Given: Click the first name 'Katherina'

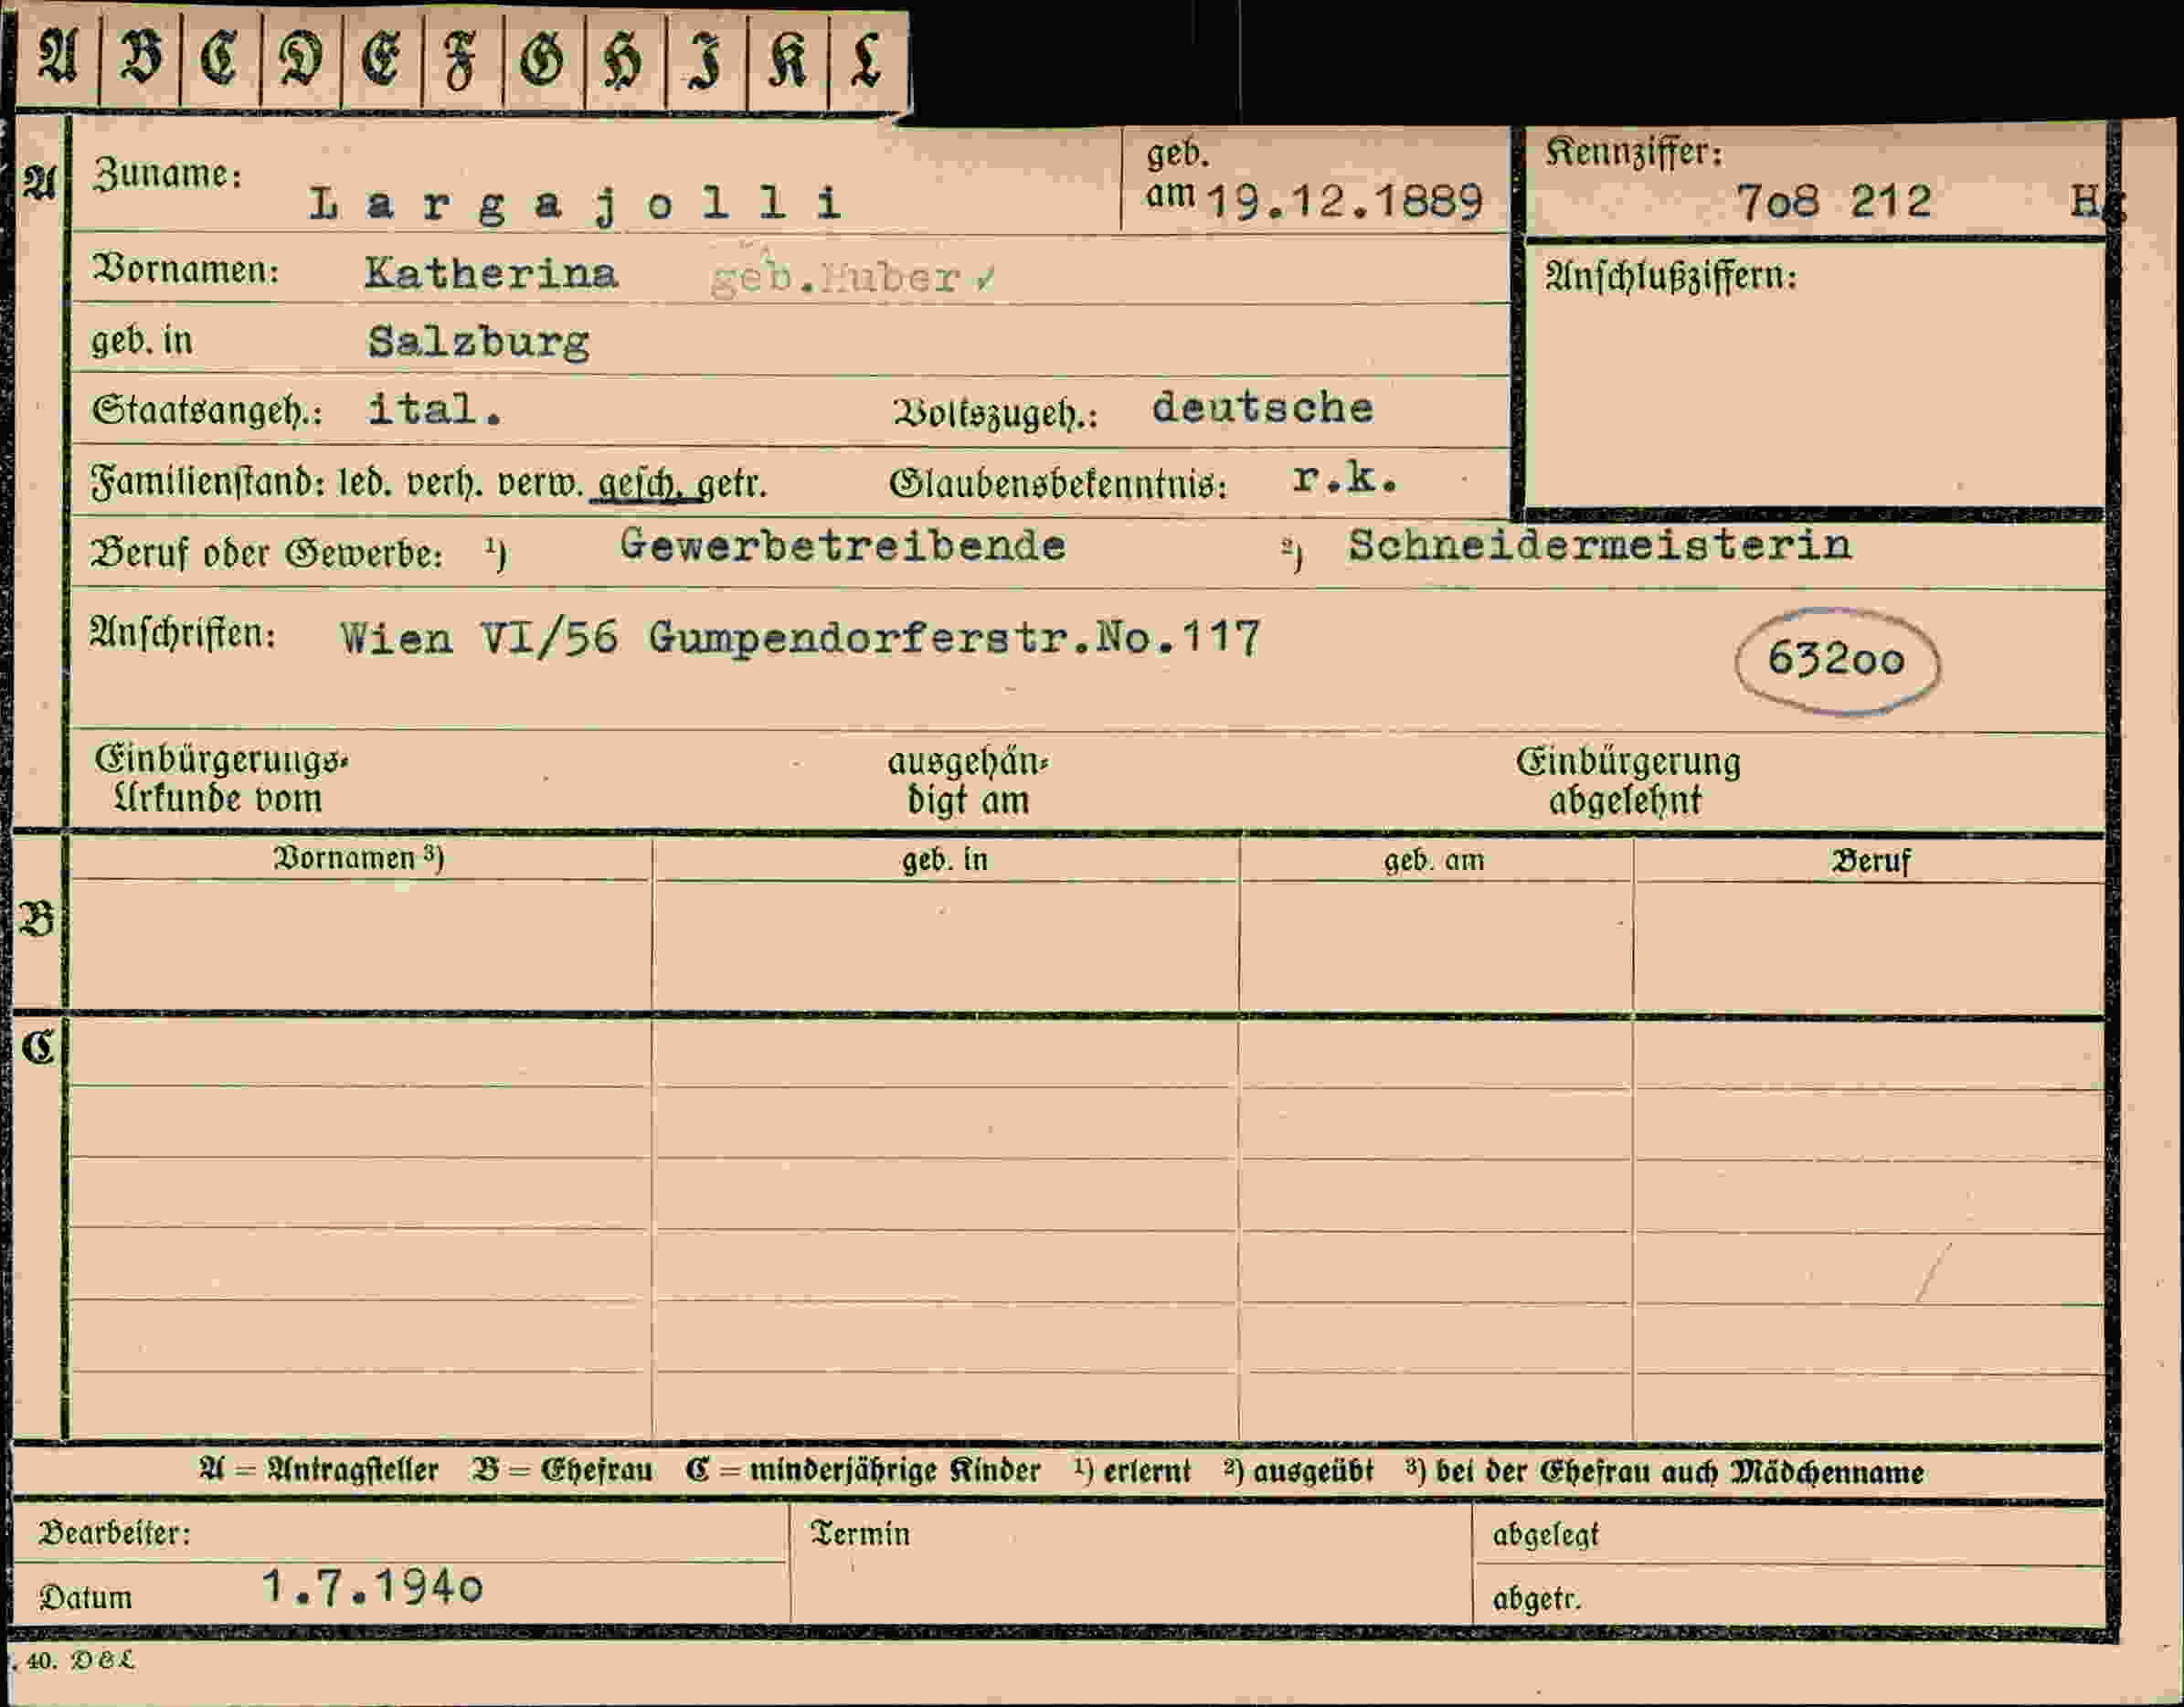Looking at the screenshot, I should (491, 273).
